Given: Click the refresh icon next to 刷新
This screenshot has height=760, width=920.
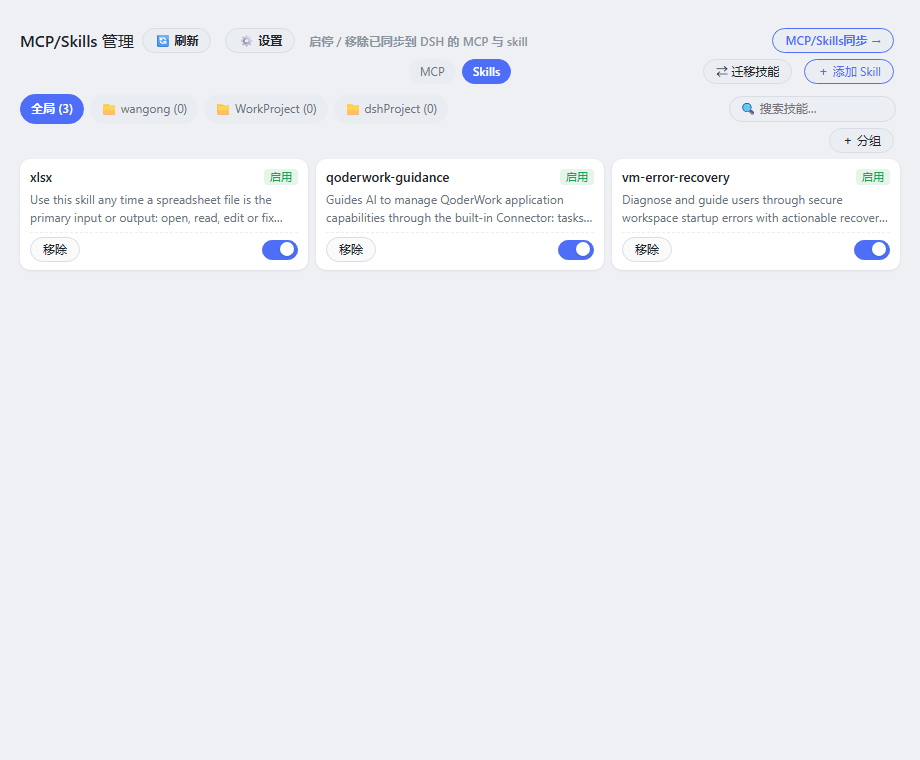Looking at the screenshot, I should [x=163, y=41].
